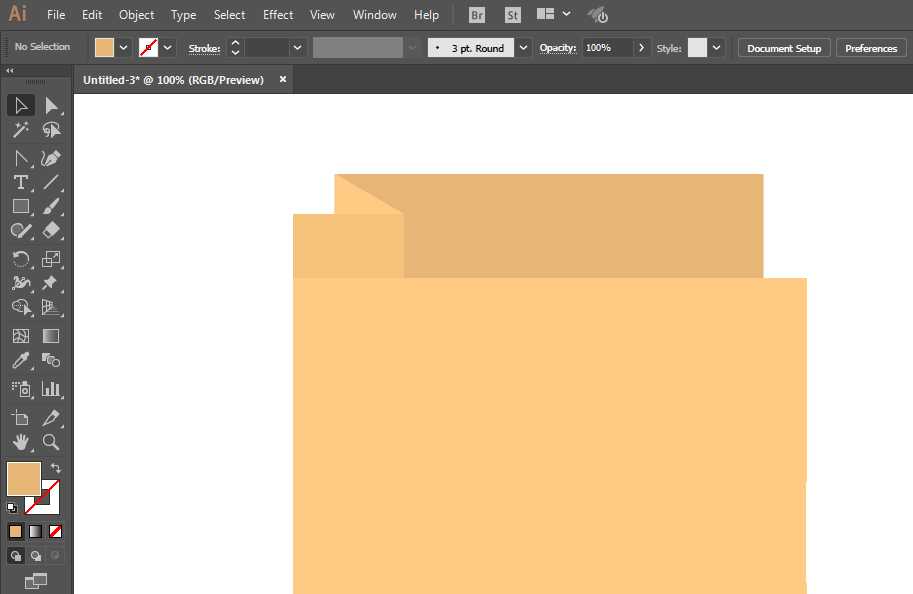Open Adobe Bridge with the Br icon
Screen dimensions: 913x594
(477, 15)
